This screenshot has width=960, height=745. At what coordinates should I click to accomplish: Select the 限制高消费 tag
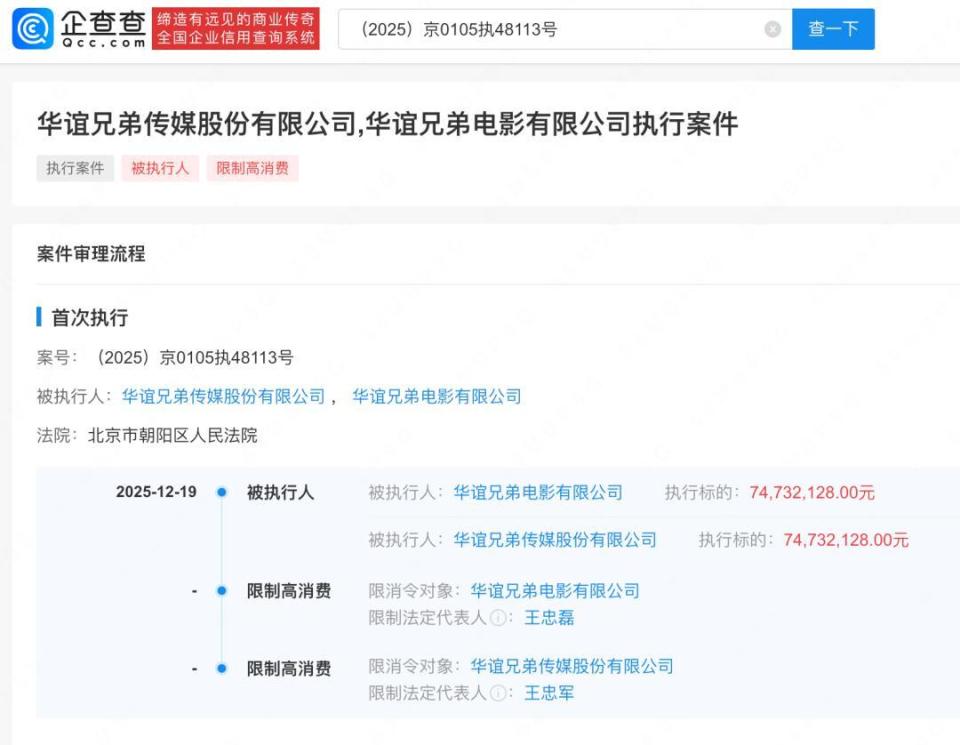(x=253, y=168)
